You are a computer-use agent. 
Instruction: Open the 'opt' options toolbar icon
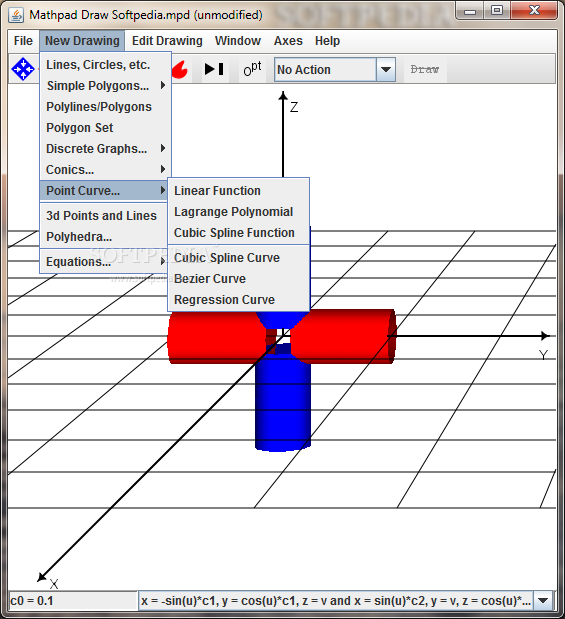pyautogui.click(x=252, y=69)
